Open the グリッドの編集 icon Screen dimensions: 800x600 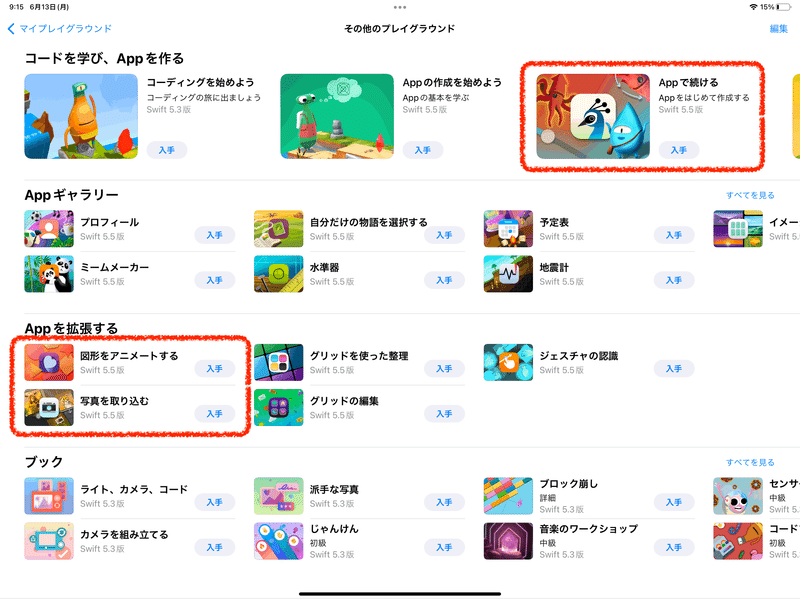pos(279,408)
